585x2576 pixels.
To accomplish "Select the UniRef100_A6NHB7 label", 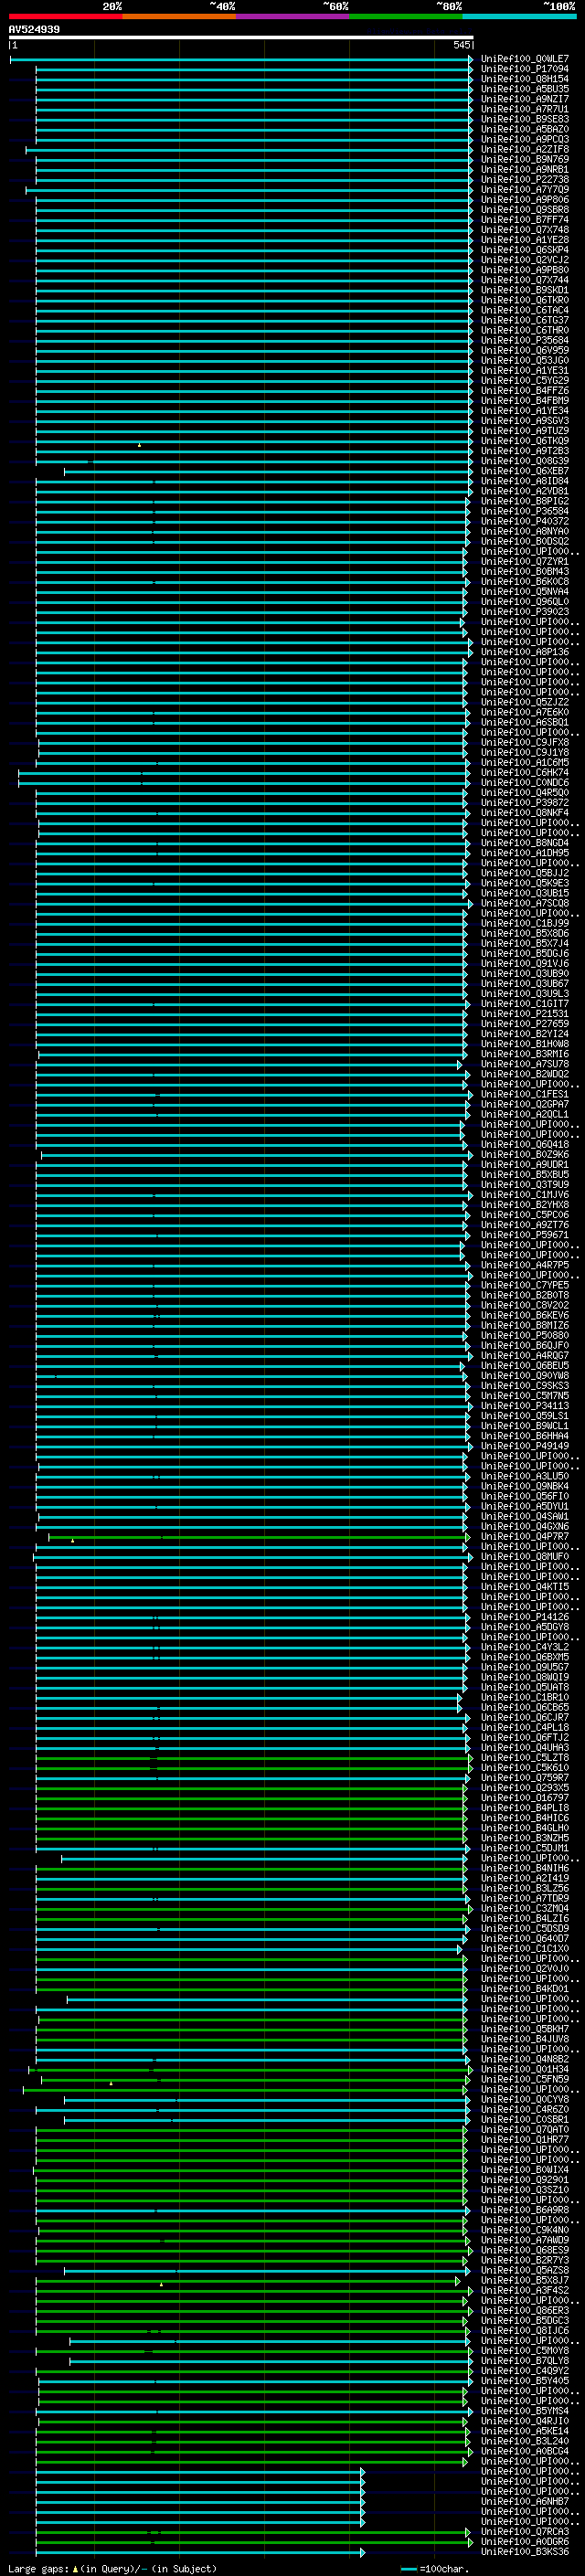I will pyautogui.click(x=524, y=2501).
